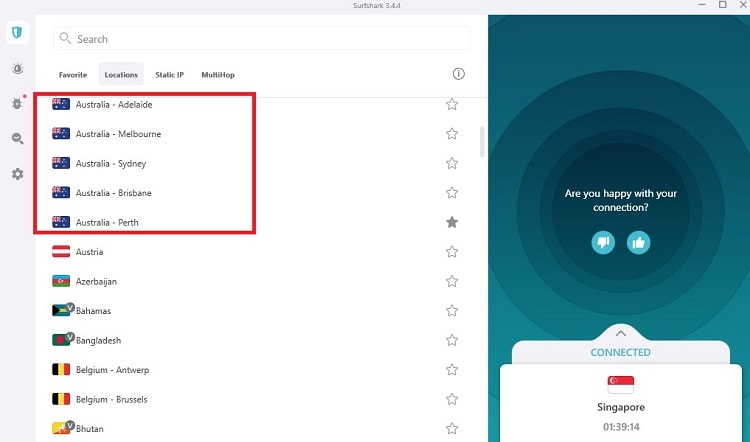The height and width of the screenshot is (442, 750).
Task: Click the search magnifier icon in search box
Action: pyautogui.click(x=65, y=38)
